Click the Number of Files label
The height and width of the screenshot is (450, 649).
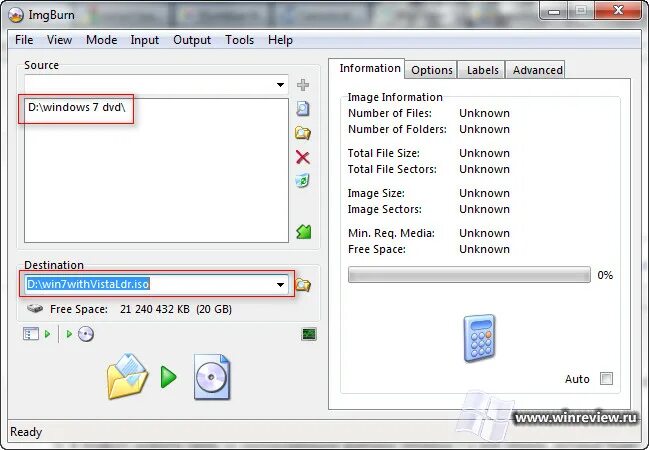click(x=390, y=113)
